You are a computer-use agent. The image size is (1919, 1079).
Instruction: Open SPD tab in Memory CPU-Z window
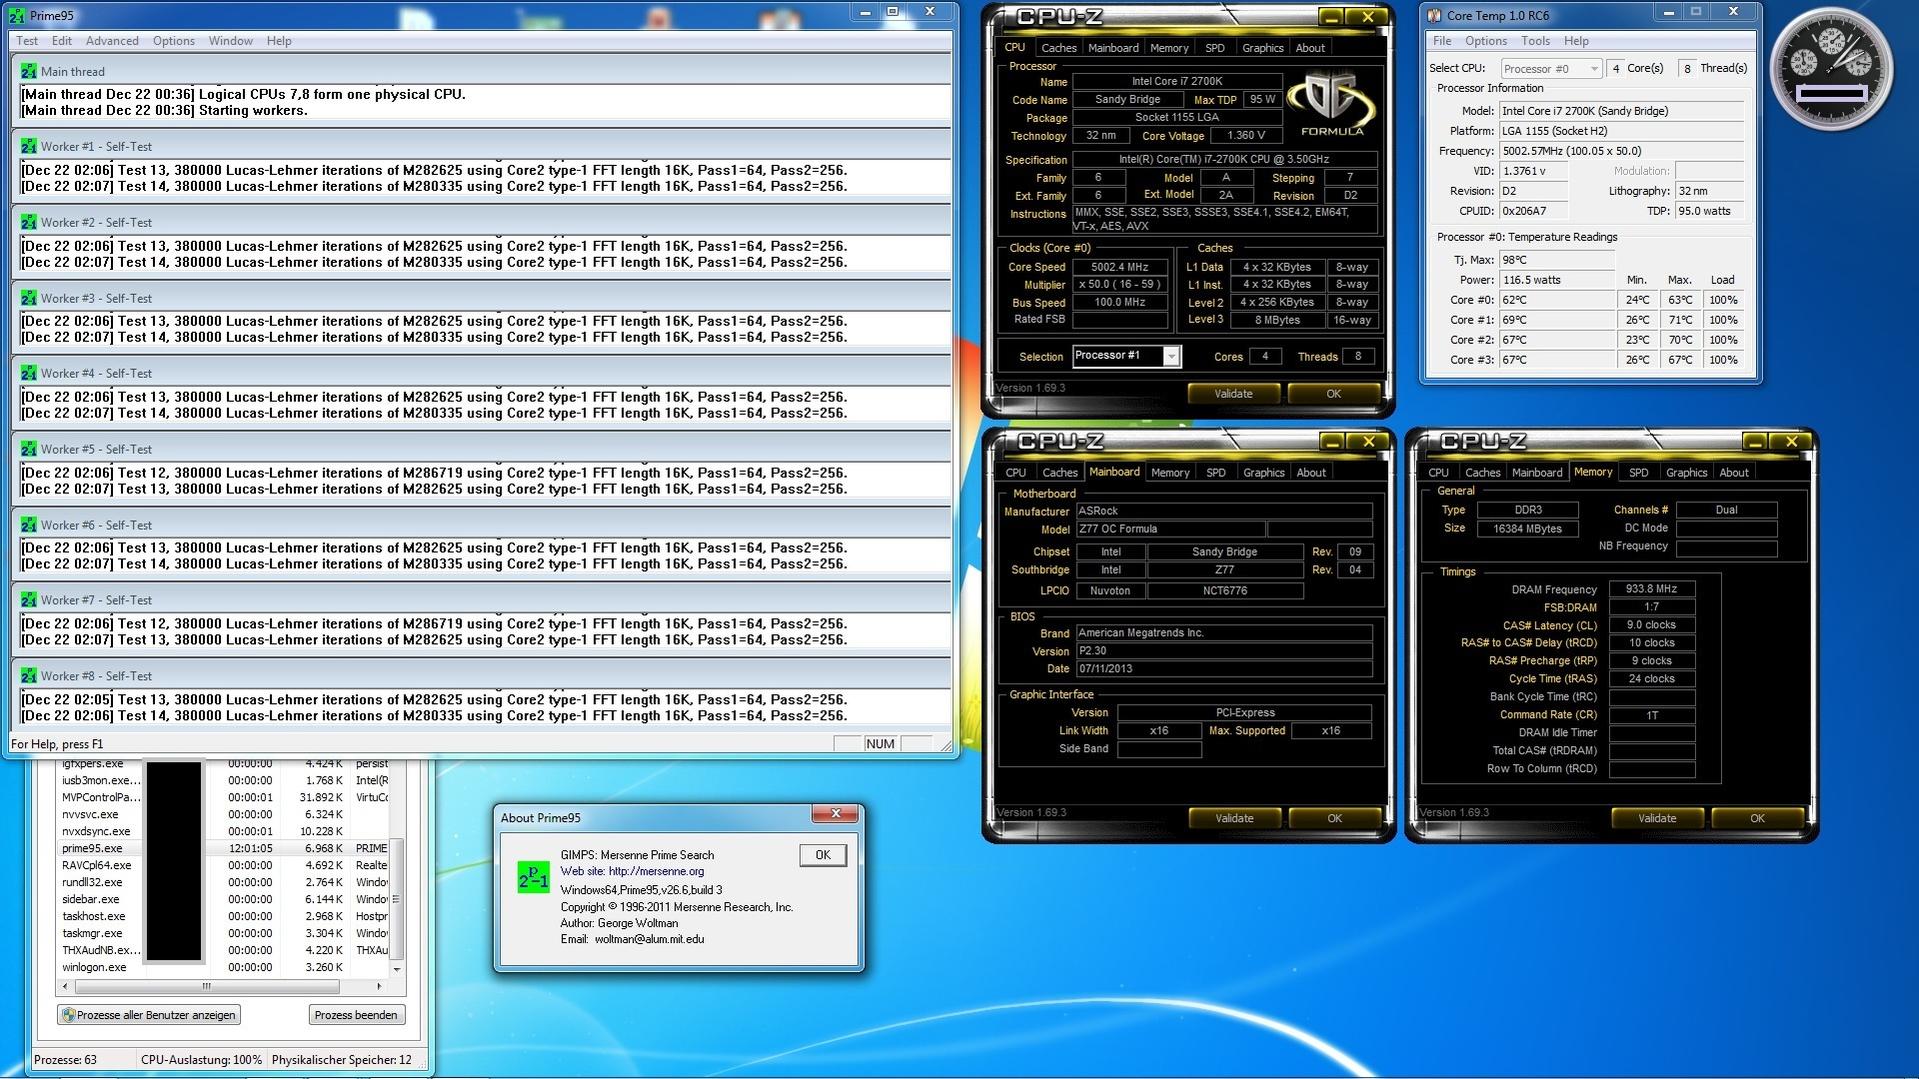tap(1638, 473)
